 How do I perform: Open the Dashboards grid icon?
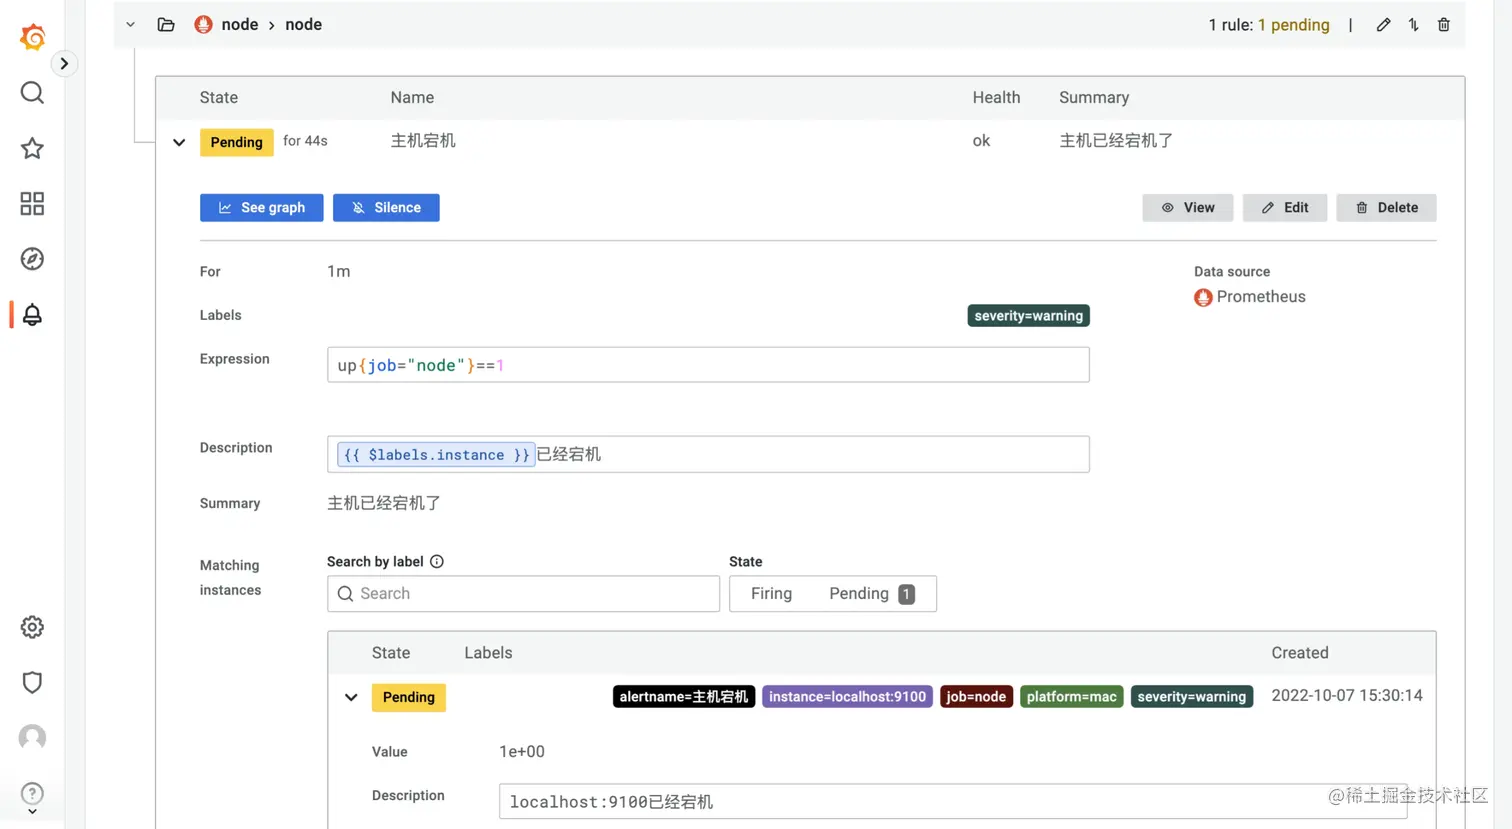(32, 204)
